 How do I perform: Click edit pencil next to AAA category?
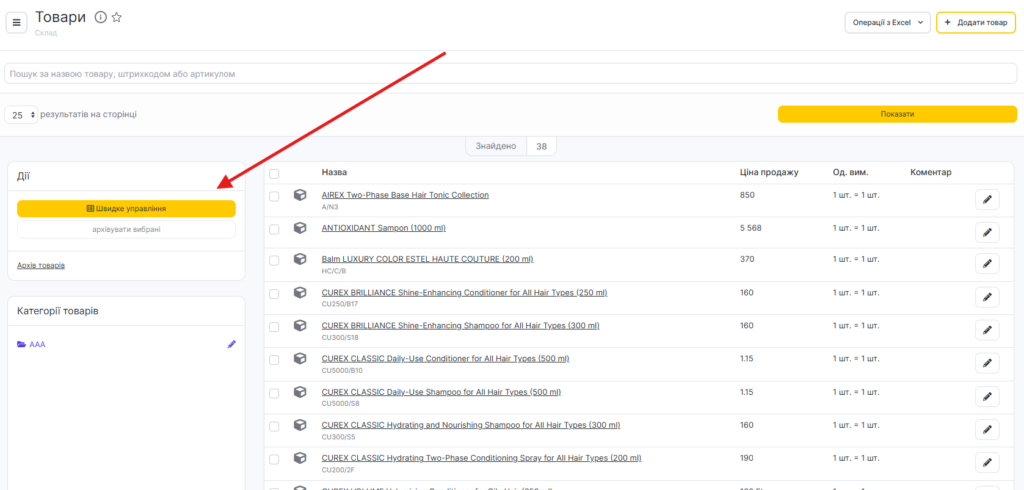(x=232, y=344)
